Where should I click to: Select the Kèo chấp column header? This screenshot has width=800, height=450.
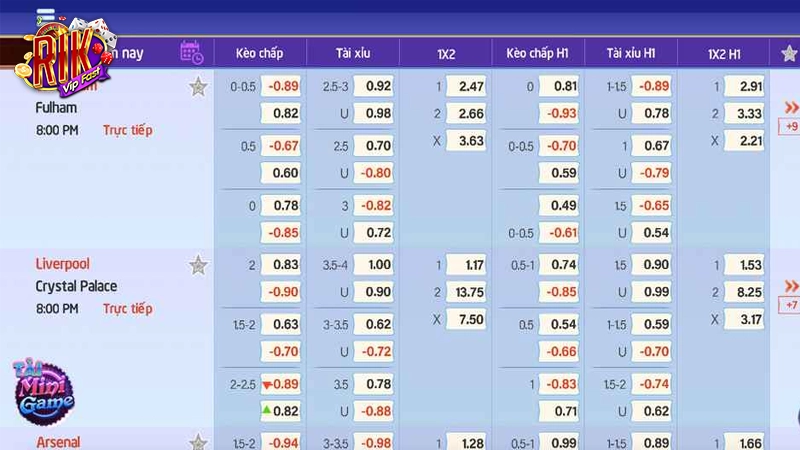[259, 53]
